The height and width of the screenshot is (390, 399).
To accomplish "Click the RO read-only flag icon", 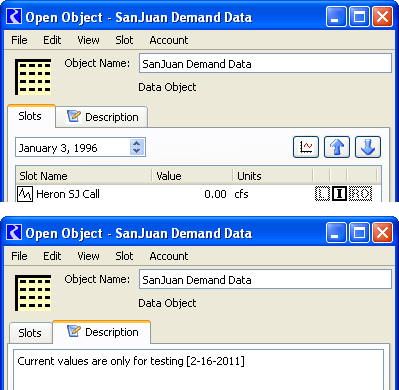I will tap(360, 194).
